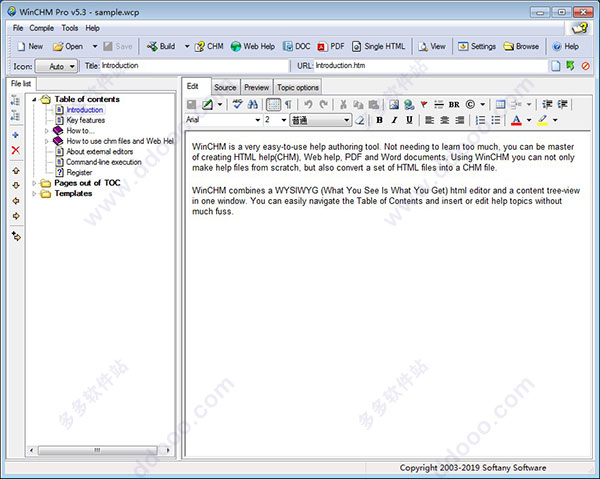Click the spell check icon

[237, 104]
